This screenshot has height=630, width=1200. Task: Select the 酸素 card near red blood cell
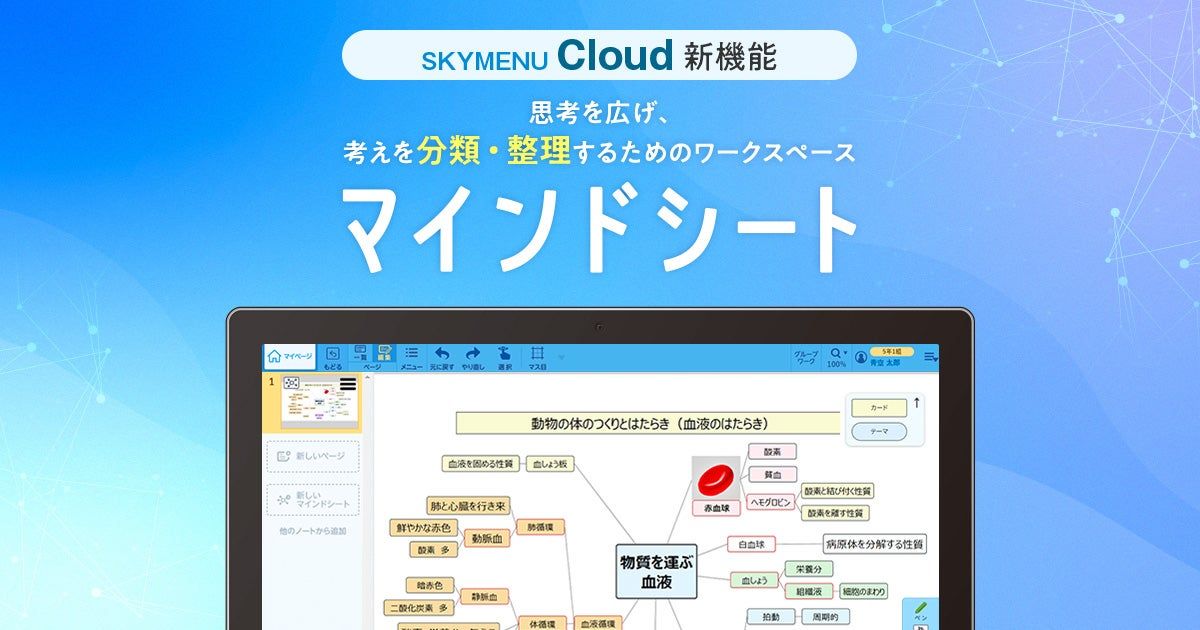coord(772,452)
